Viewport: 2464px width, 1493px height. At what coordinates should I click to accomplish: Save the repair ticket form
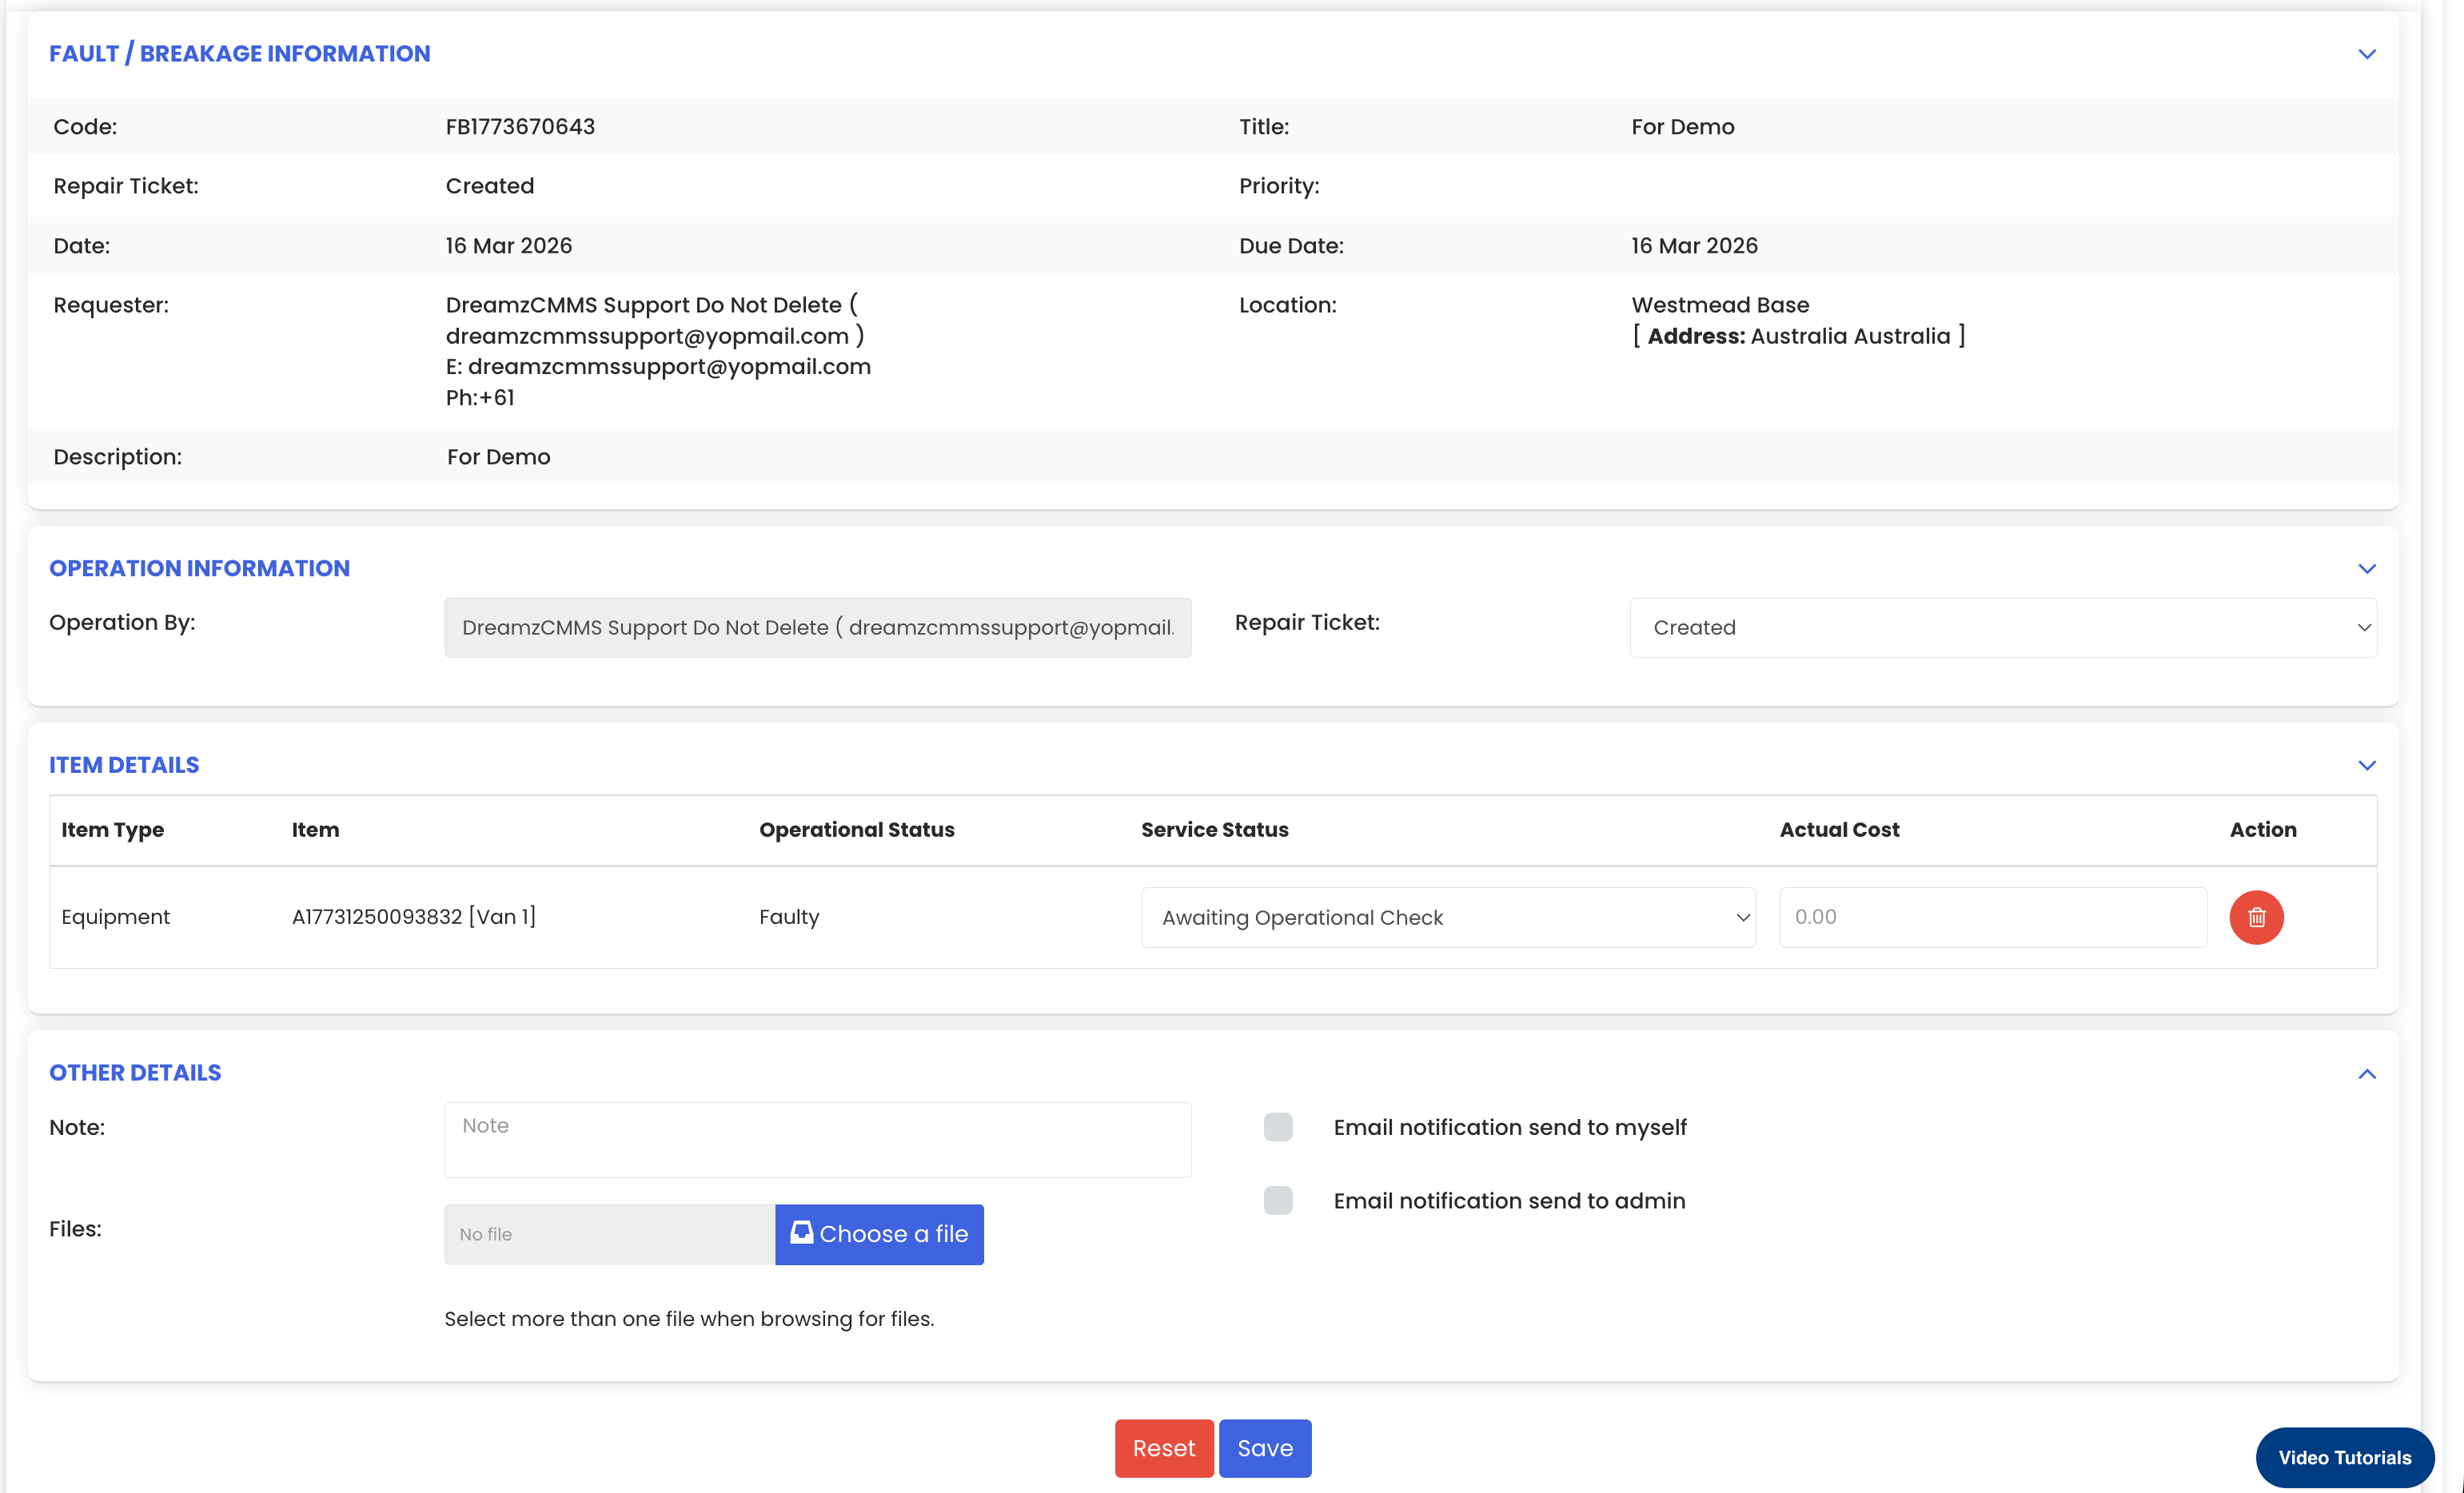click(x=1264, y=1448)
